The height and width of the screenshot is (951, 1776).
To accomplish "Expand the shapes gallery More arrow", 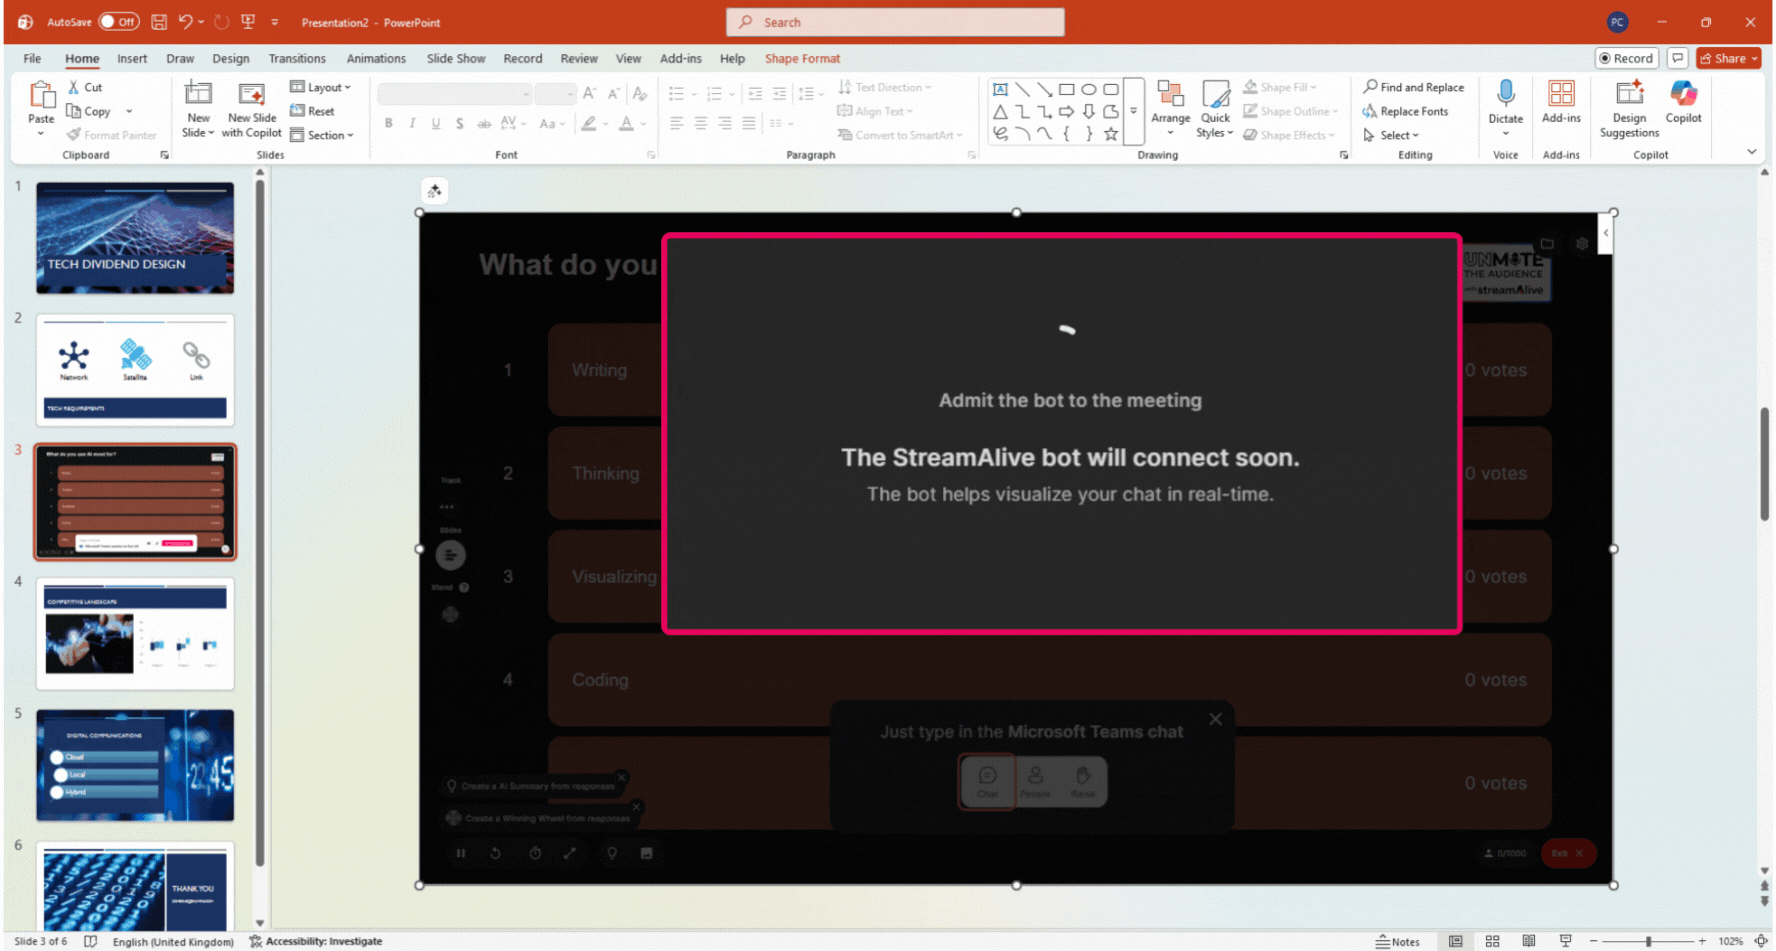I will click(1133, 111).
